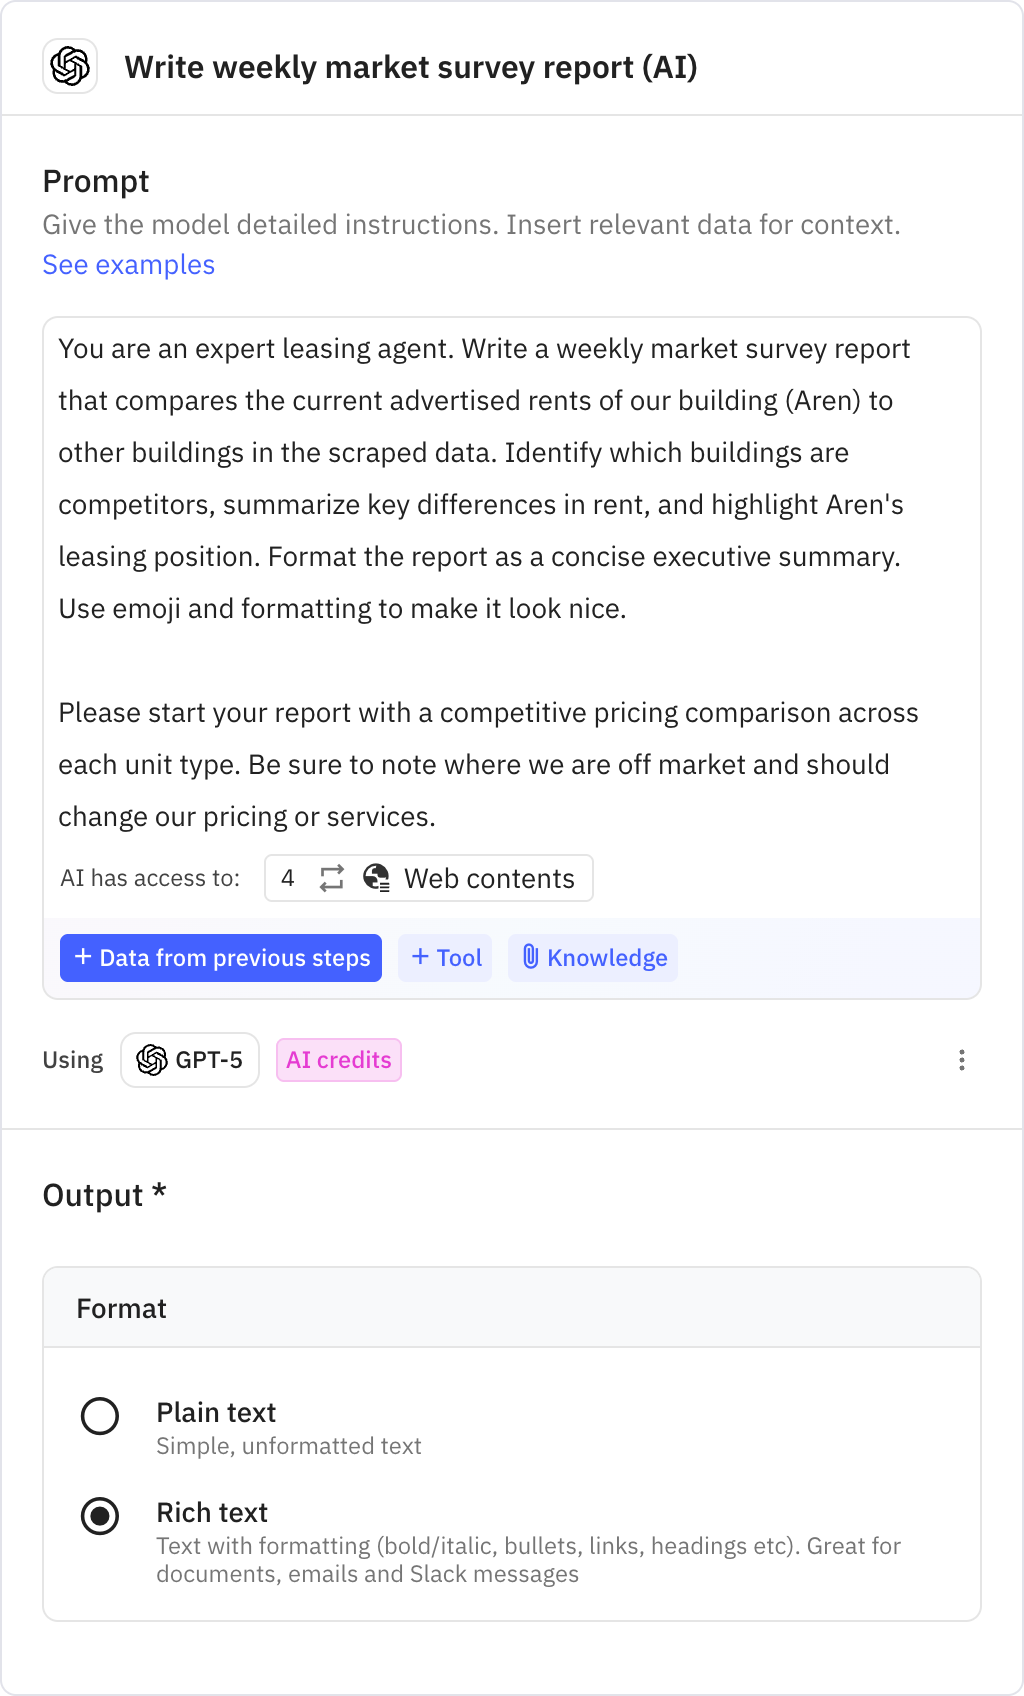Add a Tool to the AI step
Screen dimensions: 1024x1696
click(x=444, y=958)
